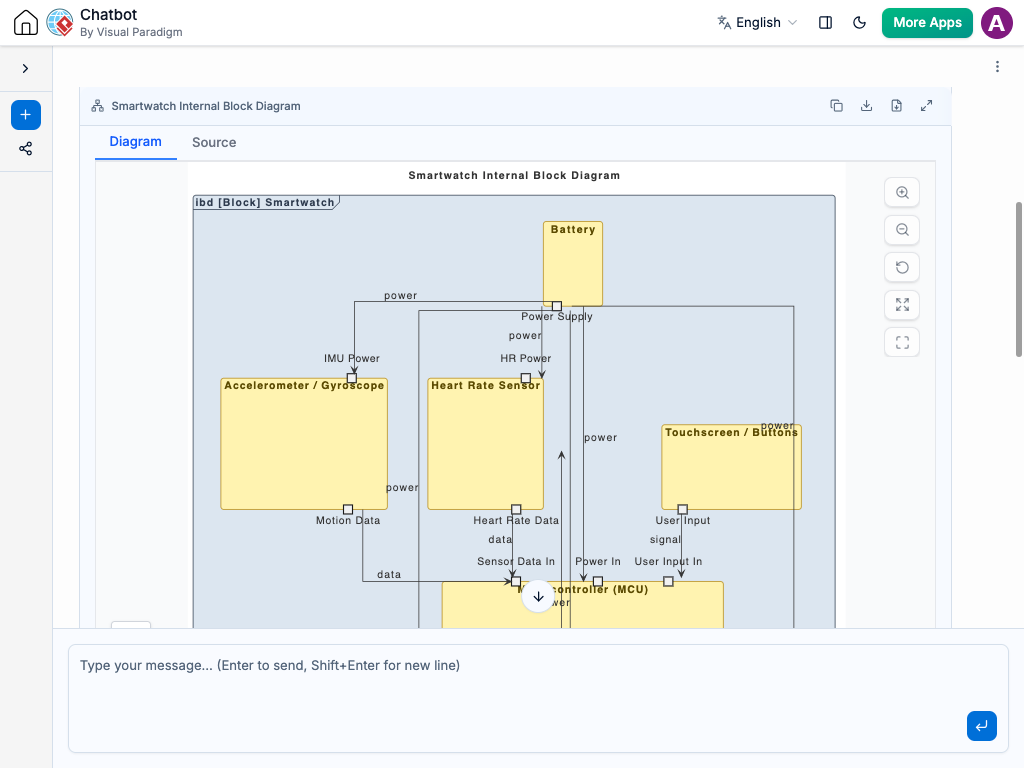Export the diagram as a file

pos(896,106)
